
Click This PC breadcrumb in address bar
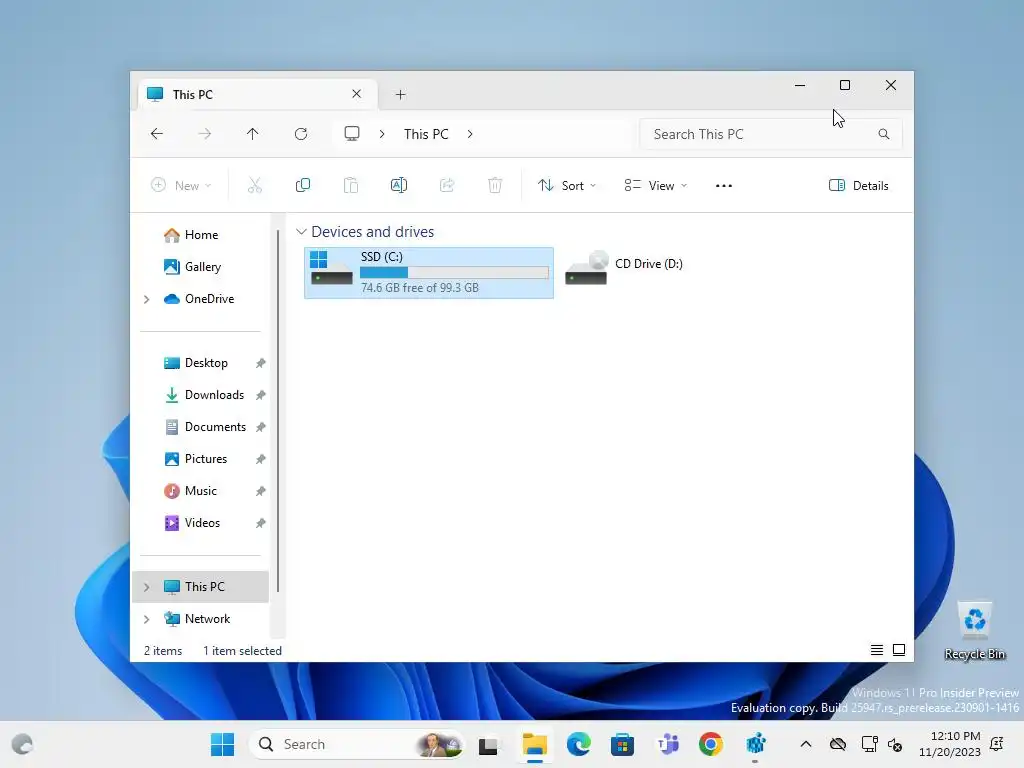(x=426, y=134)
